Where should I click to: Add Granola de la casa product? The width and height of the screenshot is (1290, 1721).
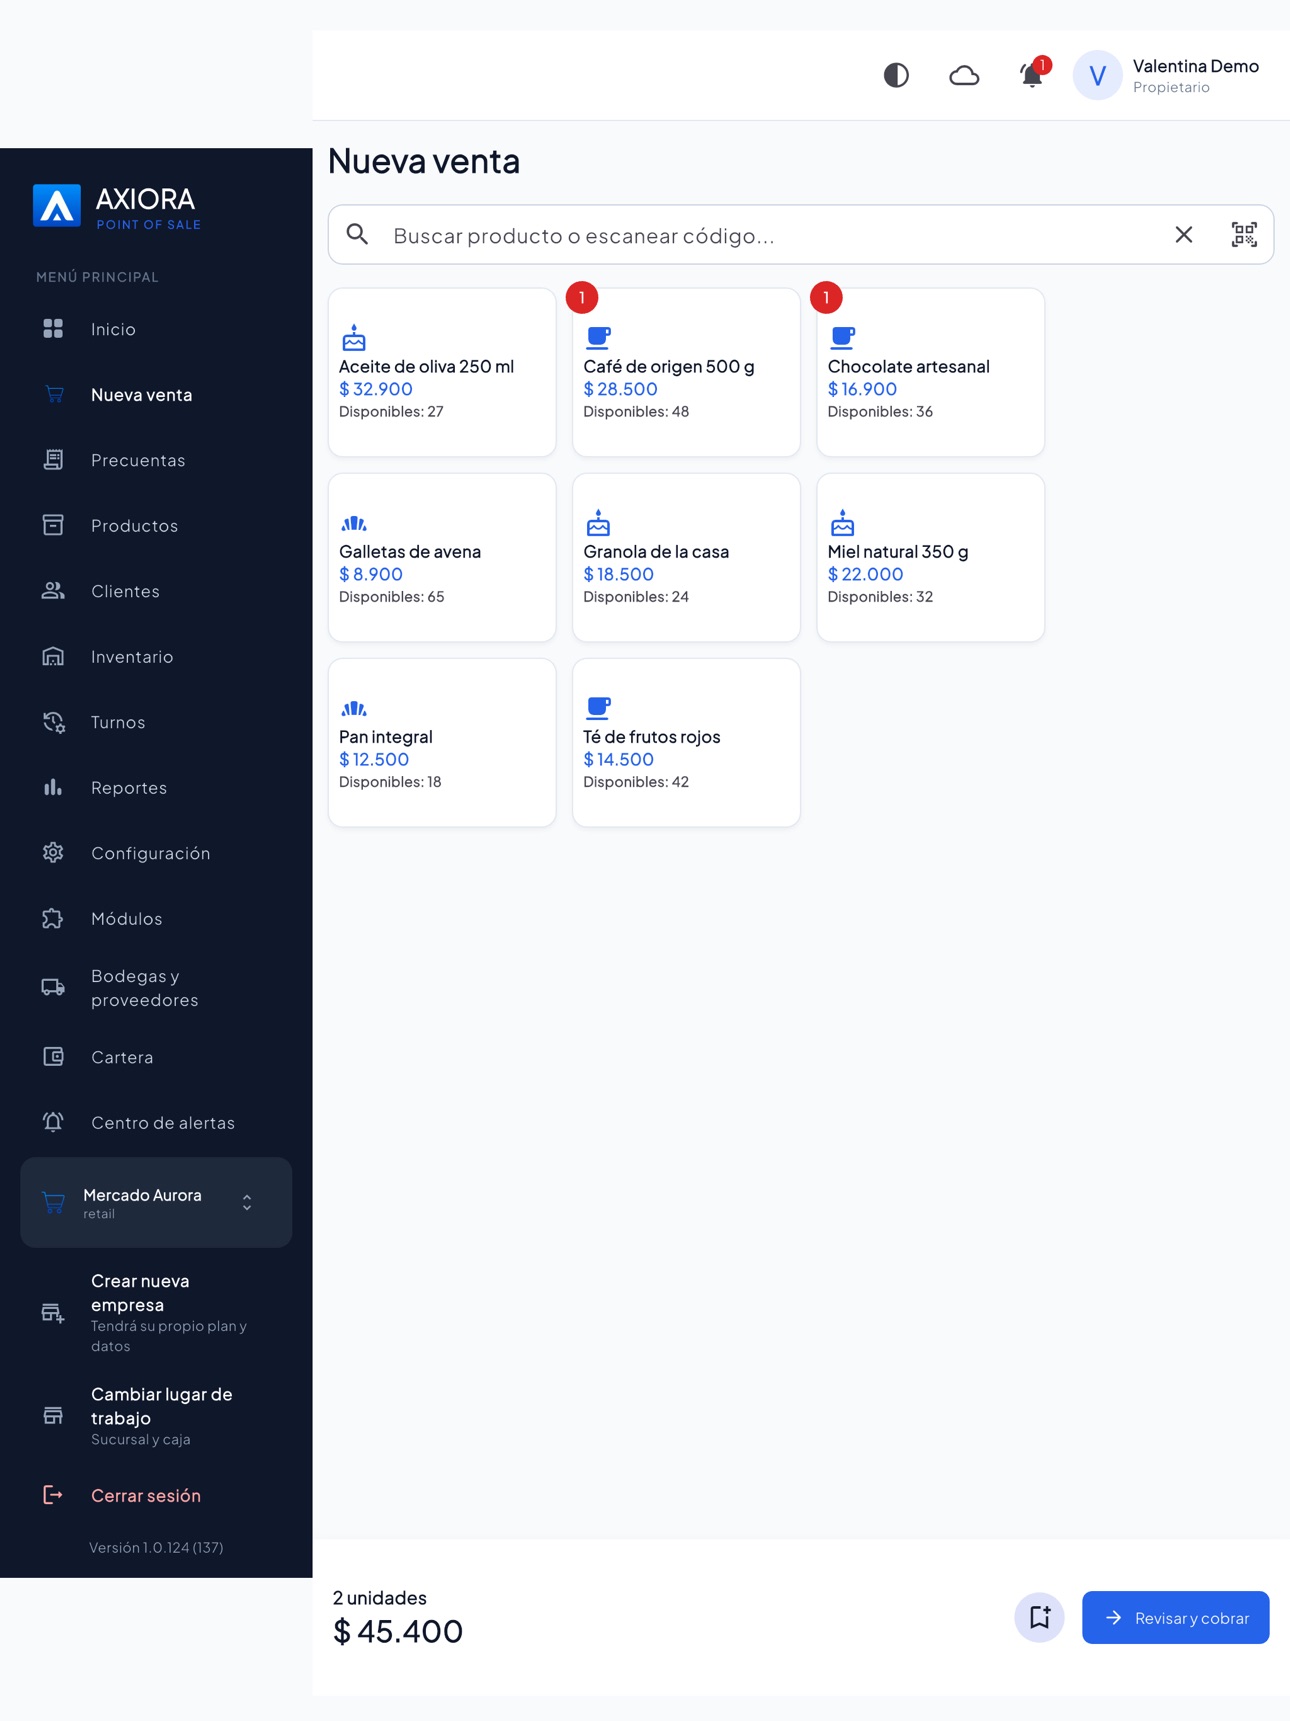(x=686, y=557)
